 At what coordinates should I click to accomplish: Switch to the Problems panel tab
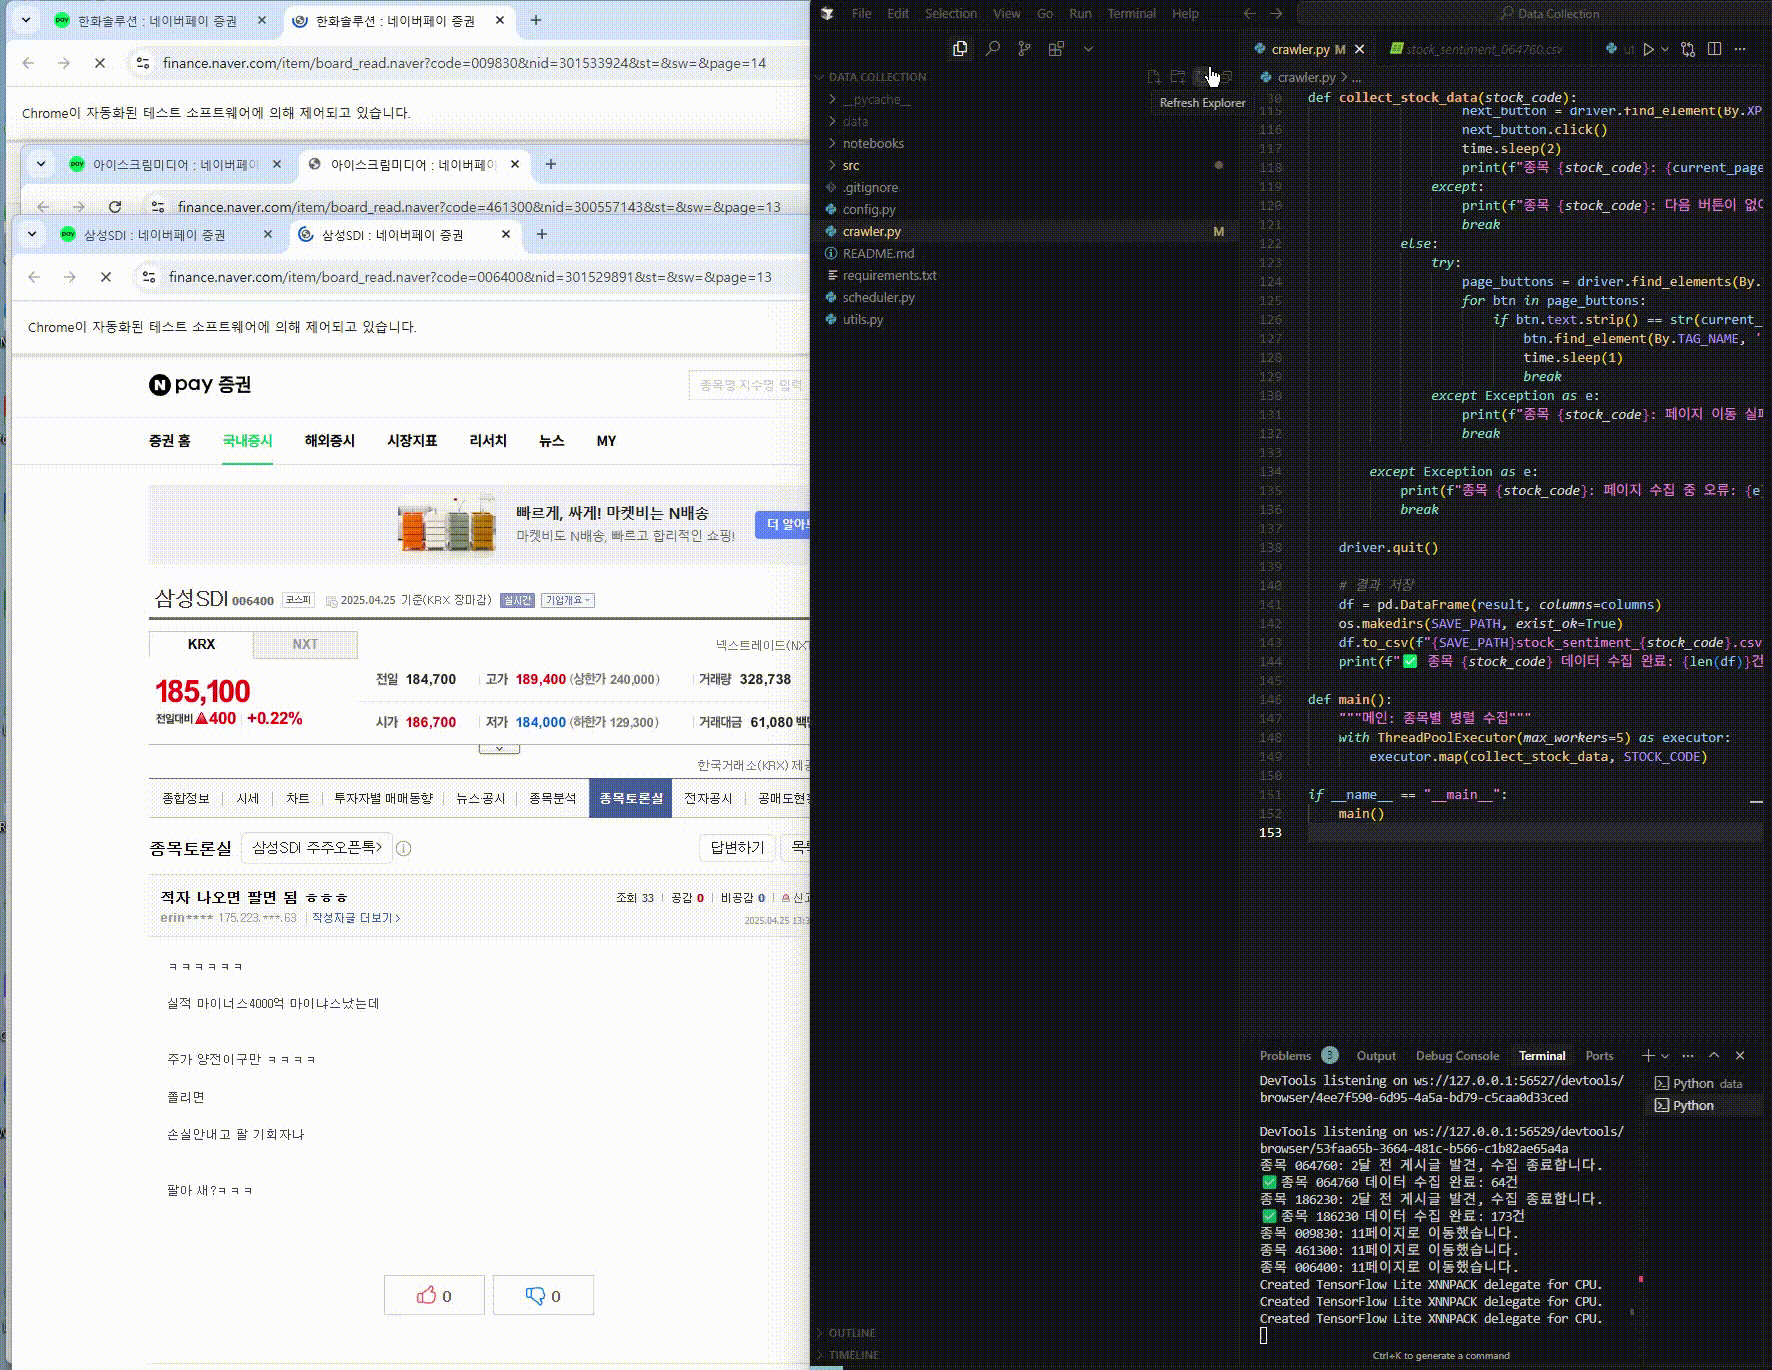pyautogui.click(x=1285, y=1055)
